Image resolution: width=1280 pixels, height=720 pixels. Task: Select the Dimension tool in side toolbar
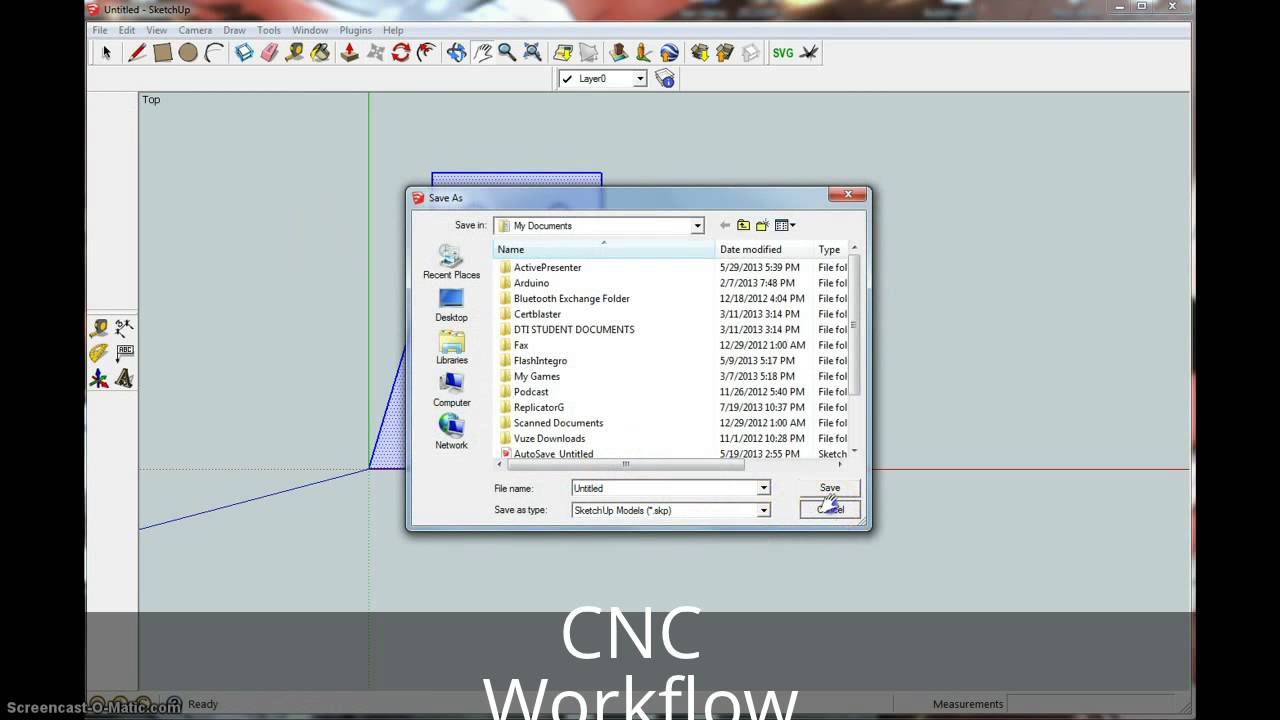coord(124,327)
